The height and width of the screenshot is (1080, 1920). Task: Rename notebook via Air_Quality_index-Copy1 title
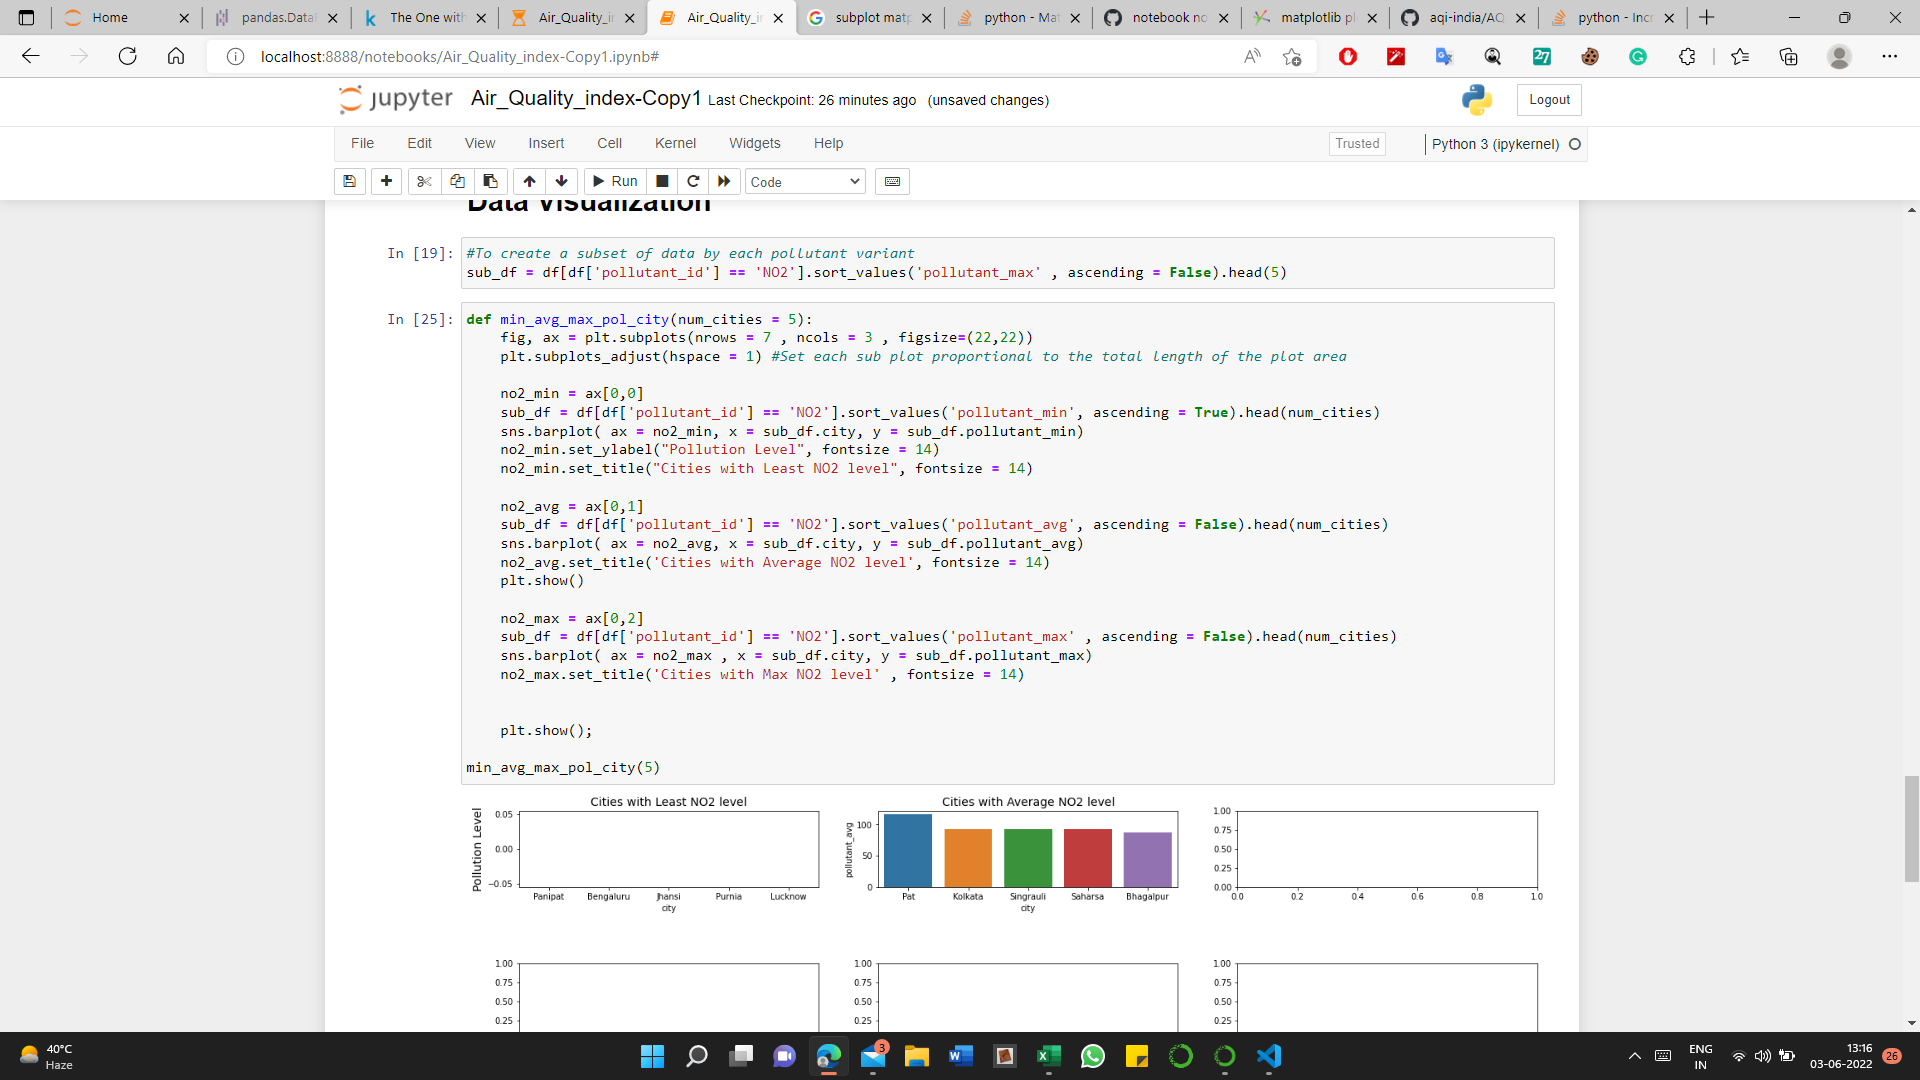(586, 98)
